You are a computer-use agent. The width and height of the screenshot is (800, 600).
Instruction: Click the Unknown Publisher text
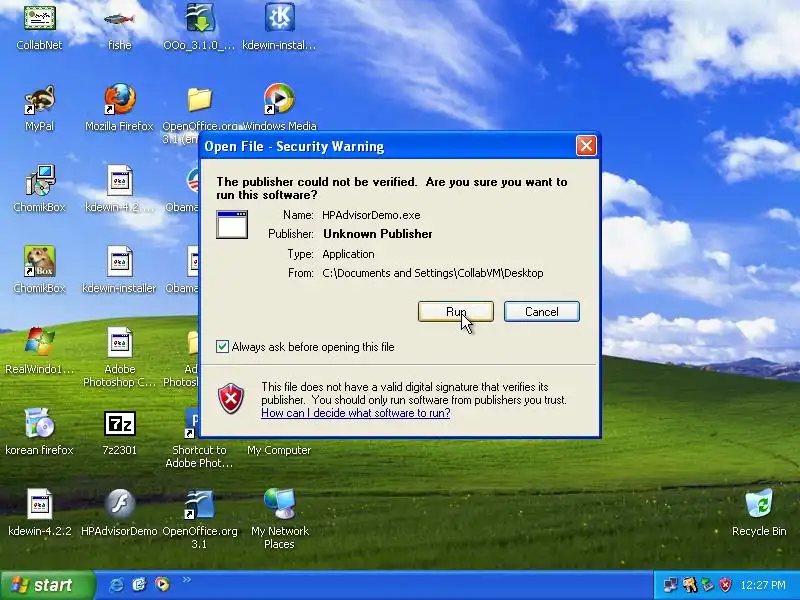[x=378, y=234]
